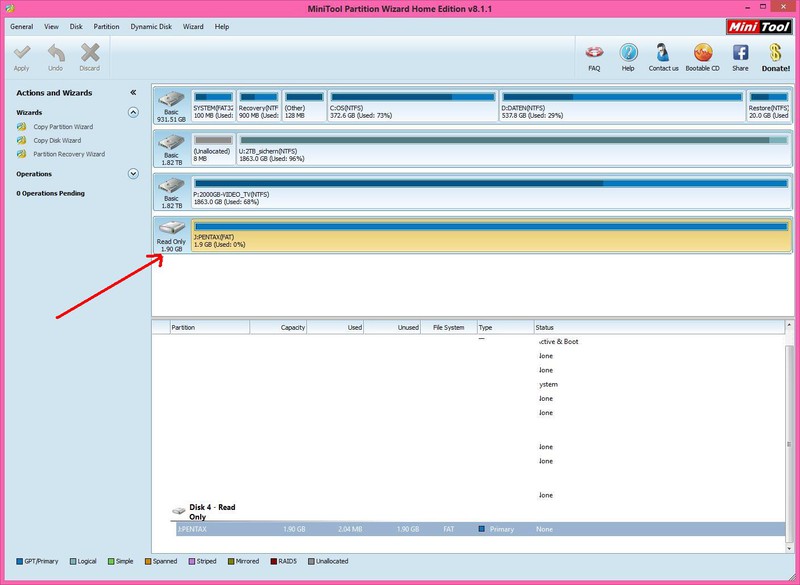Open the Dynamic Disk menu
800x585 pixels.
click(x=151, y=27)
